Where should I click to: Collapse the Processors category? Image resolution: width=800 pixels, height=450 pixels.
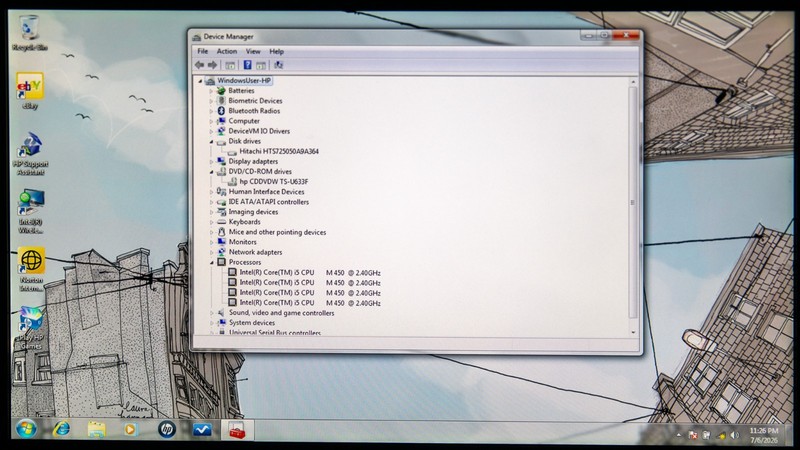pyautogui.click(x=211, y=263)
